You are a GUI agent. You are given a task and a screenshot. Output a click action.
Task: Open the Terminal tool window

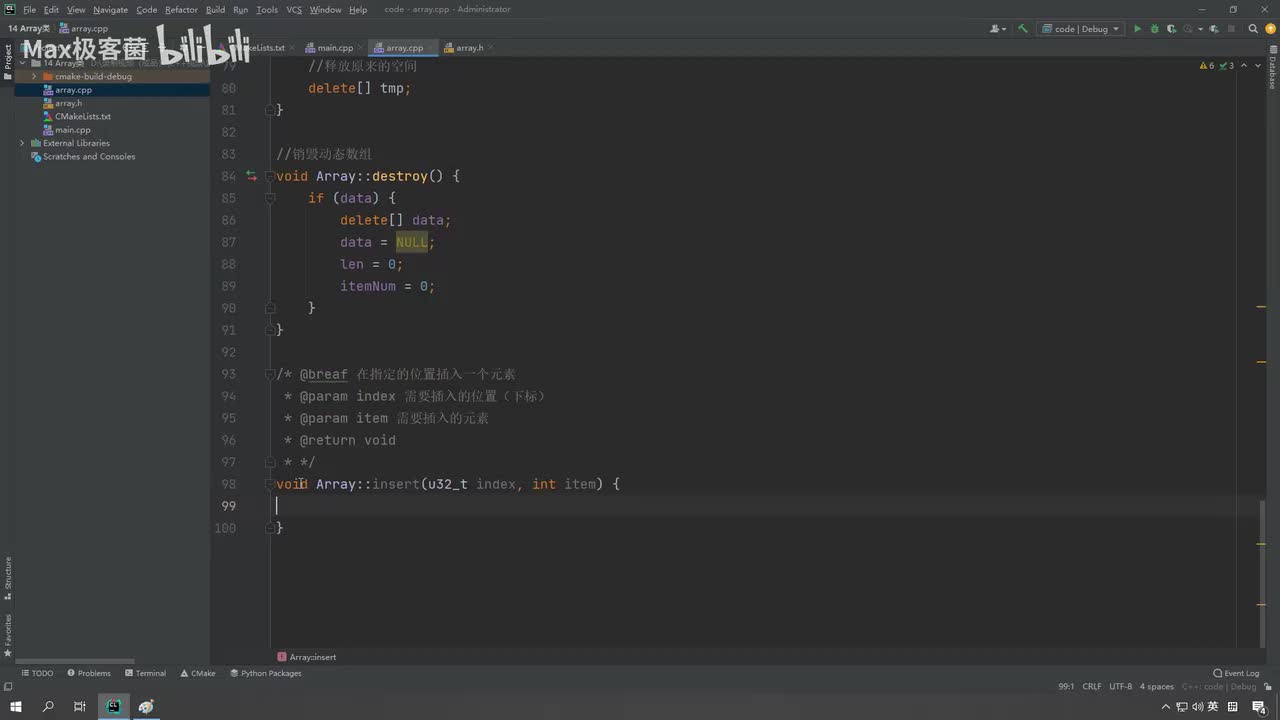coord(145,673)
